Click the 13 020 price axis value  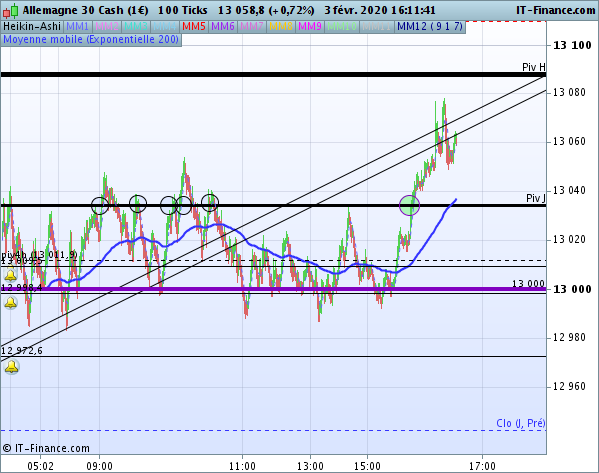pos(569,239)
